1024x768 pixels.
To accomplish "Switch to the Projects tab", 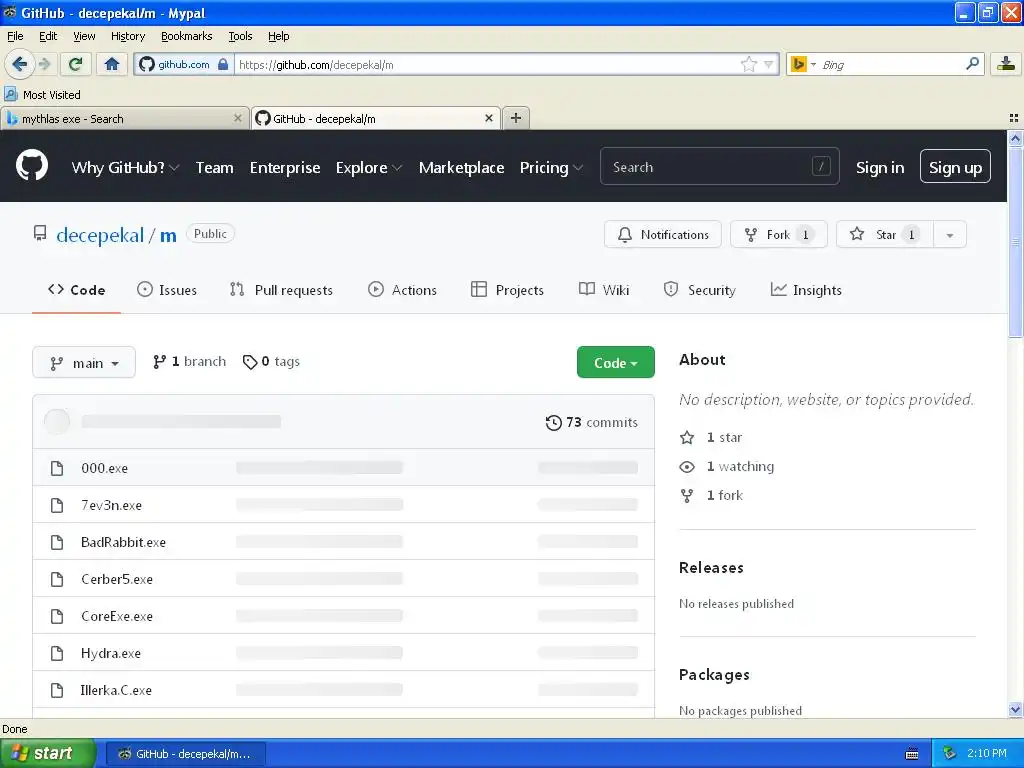I will [507, 290].
